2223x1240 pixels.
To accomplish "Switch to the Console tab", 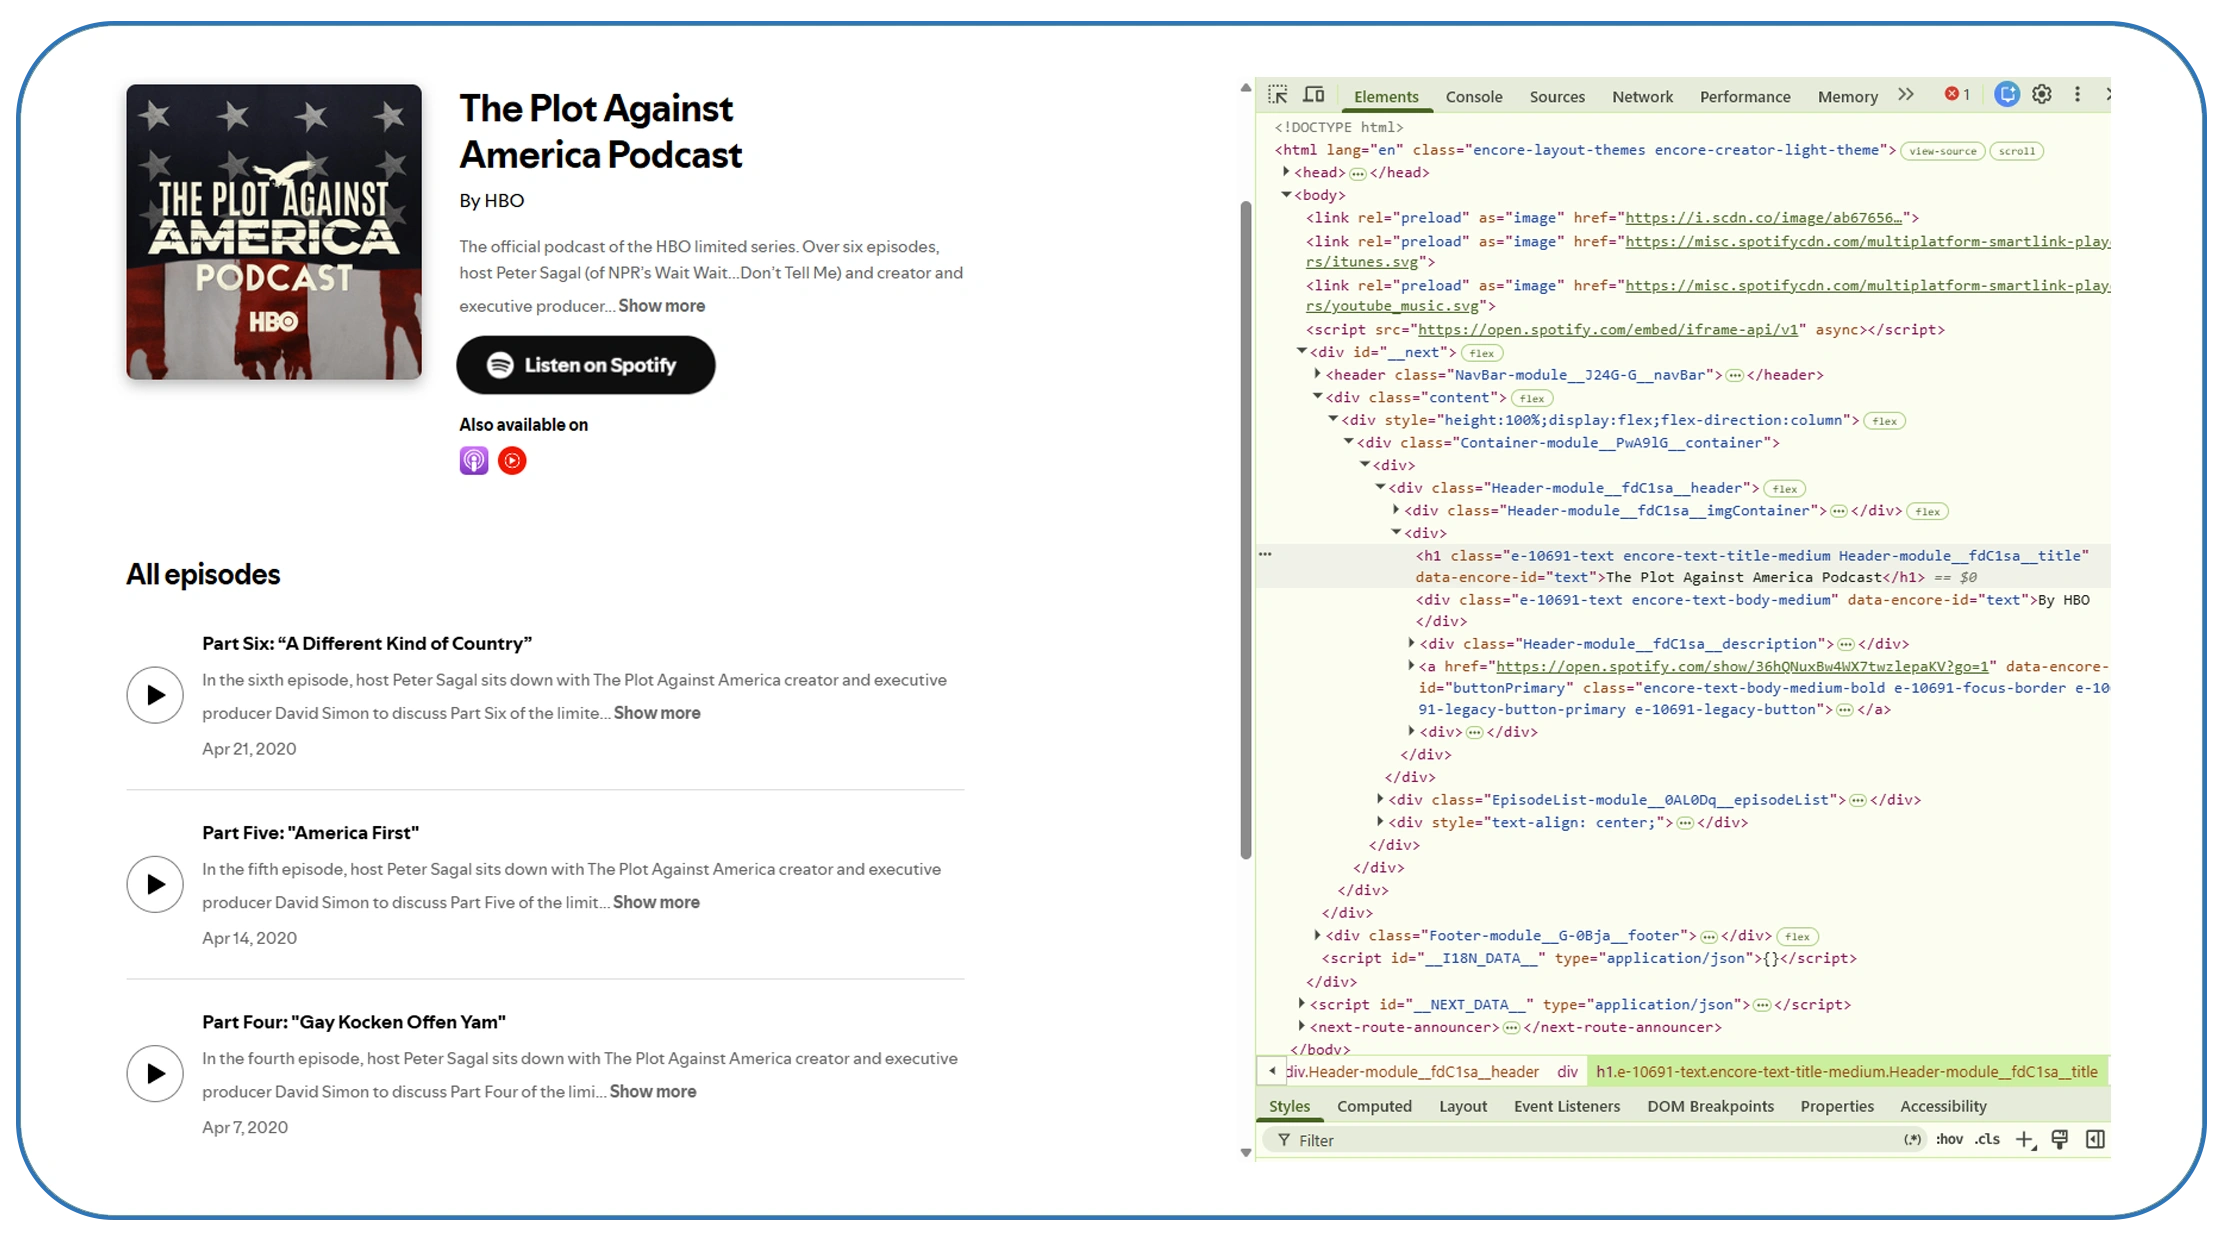I will (1474, 96).
